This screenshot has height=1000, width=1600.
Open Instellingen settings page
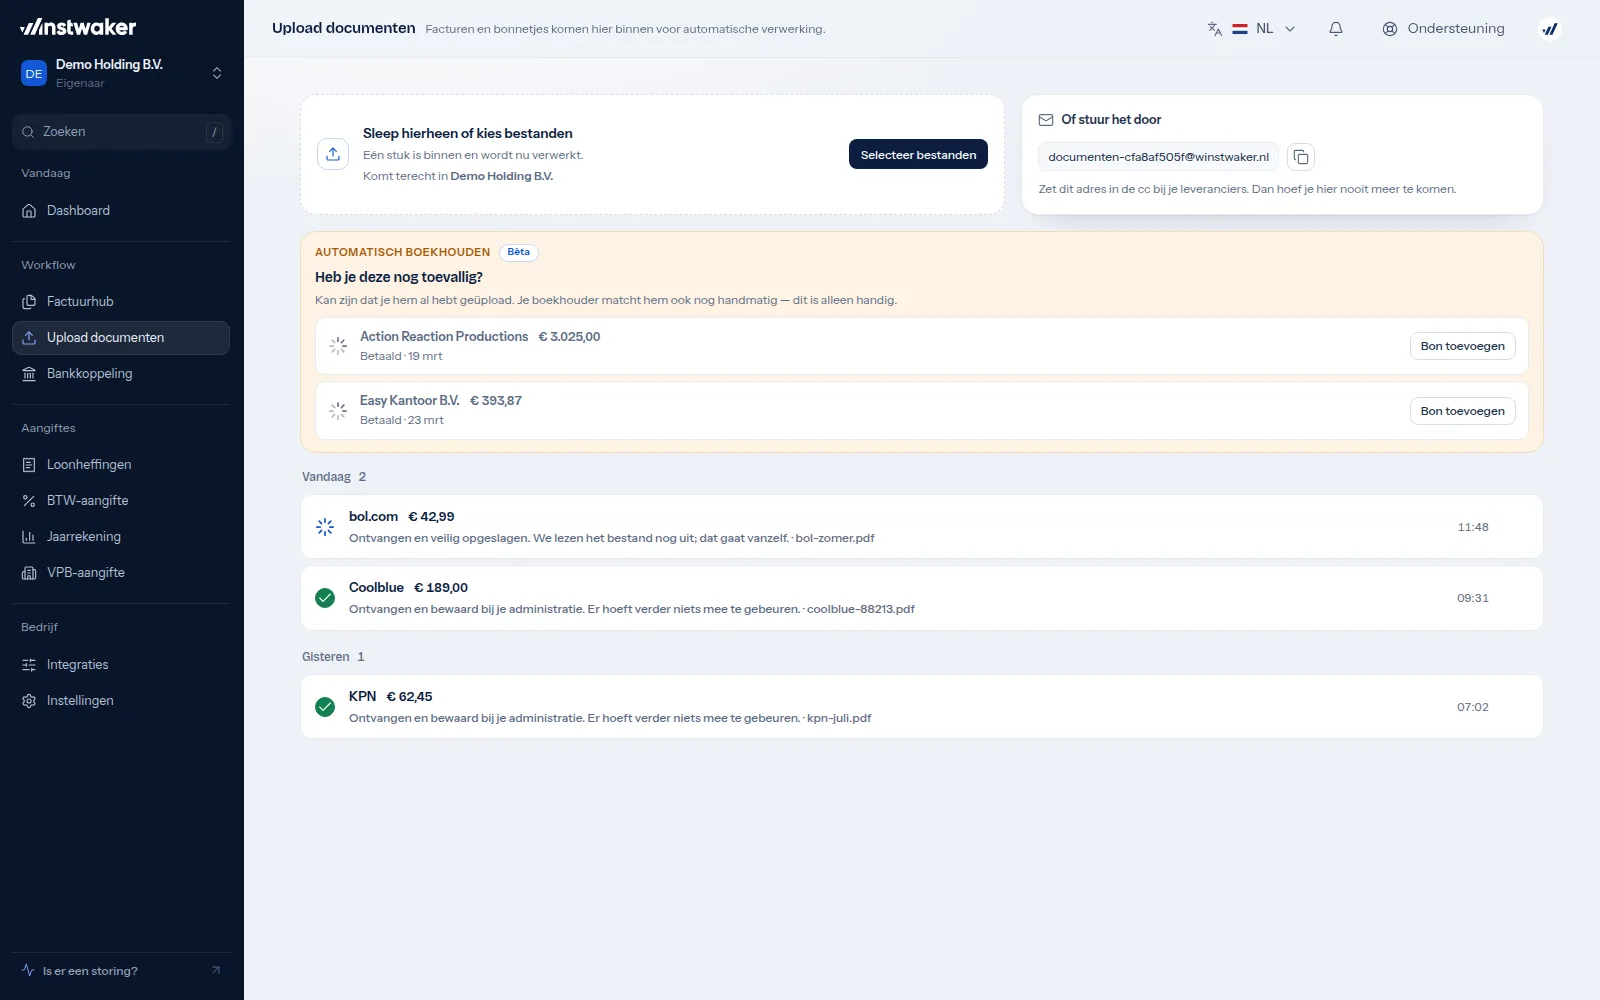[121, 700]
